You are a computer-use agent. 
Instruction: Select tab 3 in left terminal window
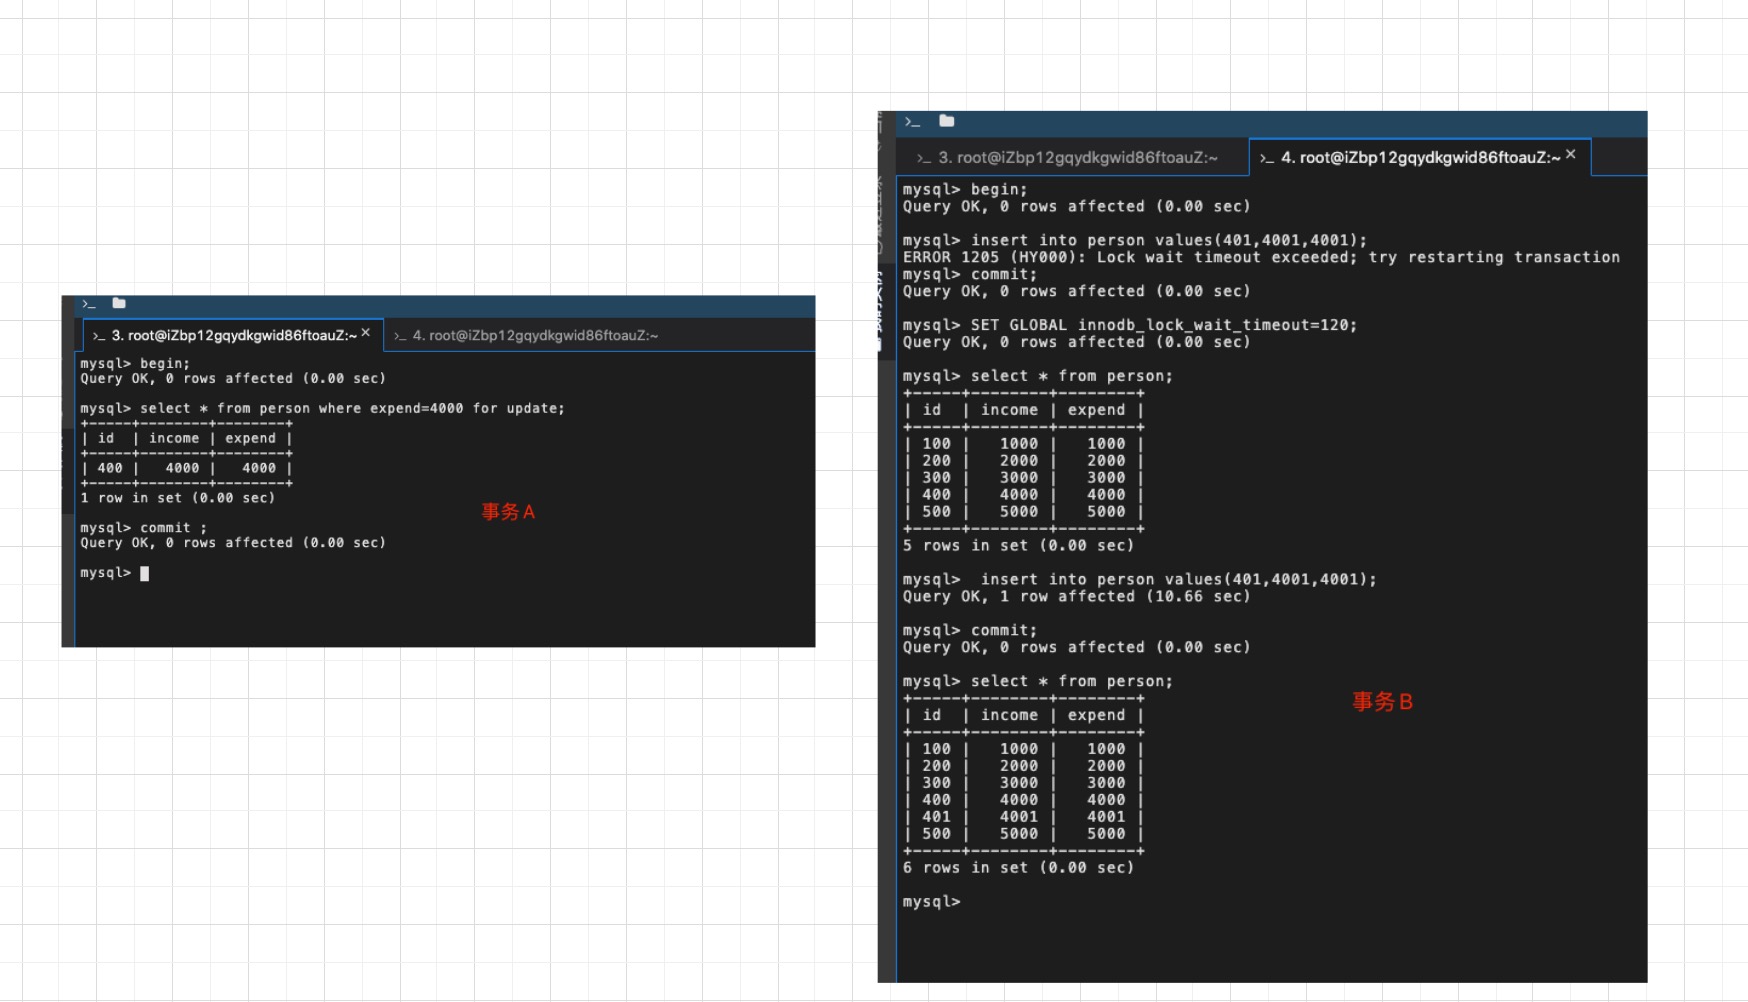pyautogui.click(x=232, y=335)
